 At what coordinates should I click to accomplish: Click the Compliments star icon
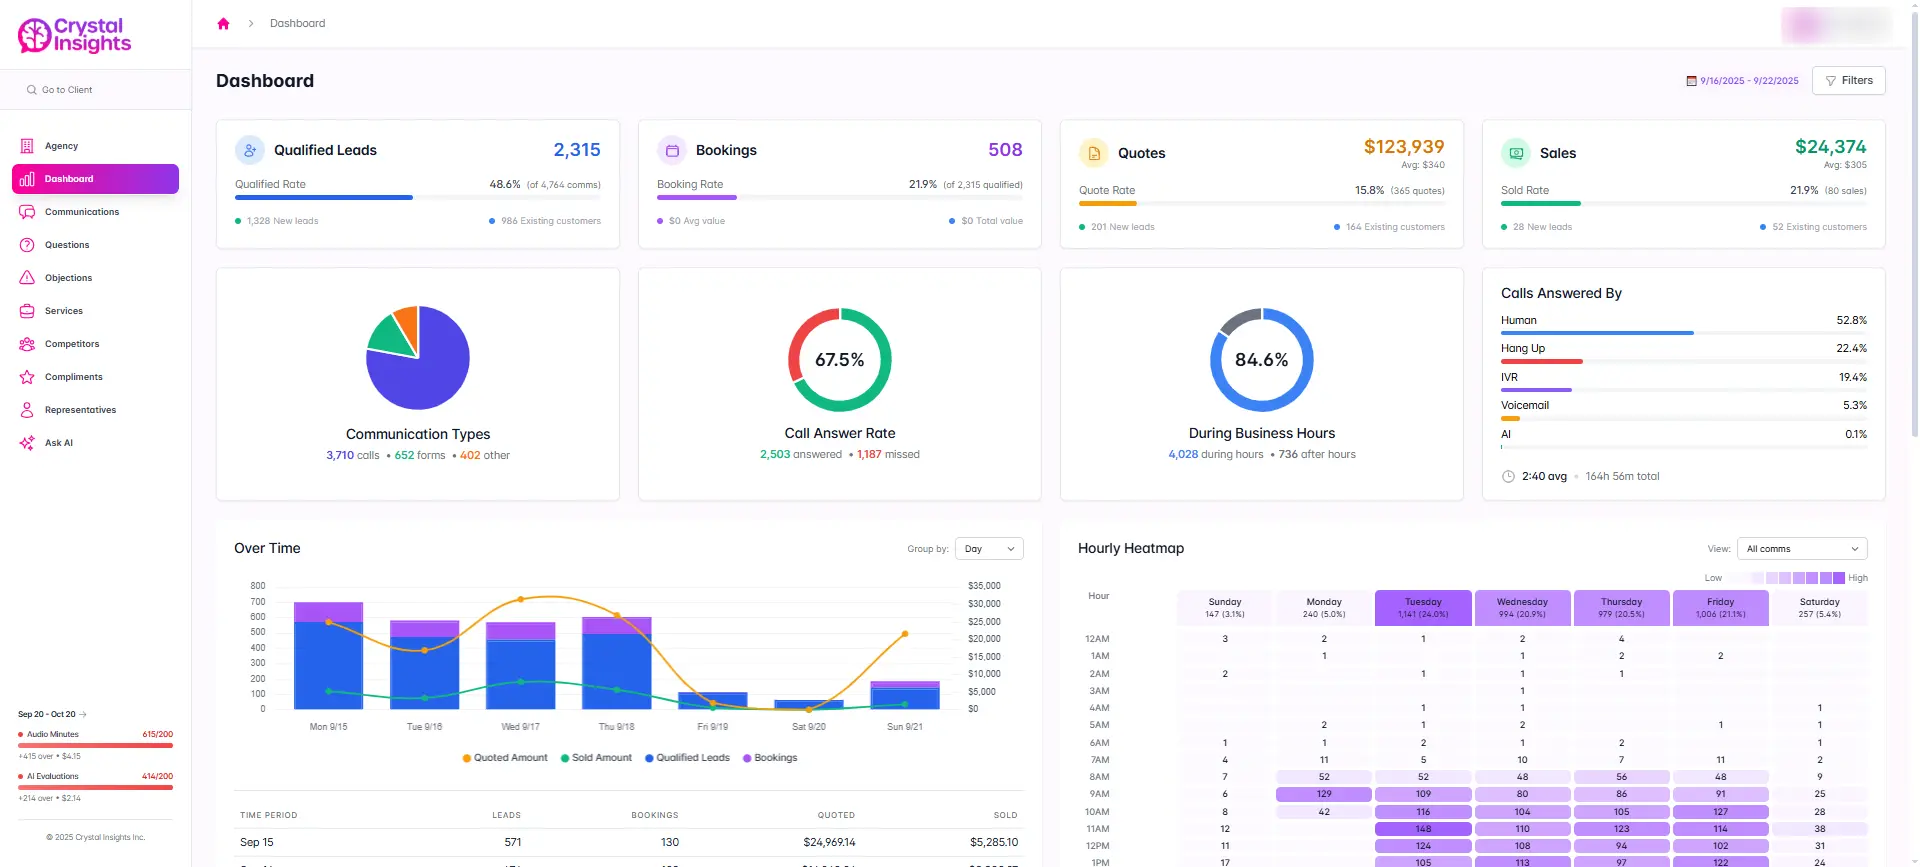tap(27, 377)
